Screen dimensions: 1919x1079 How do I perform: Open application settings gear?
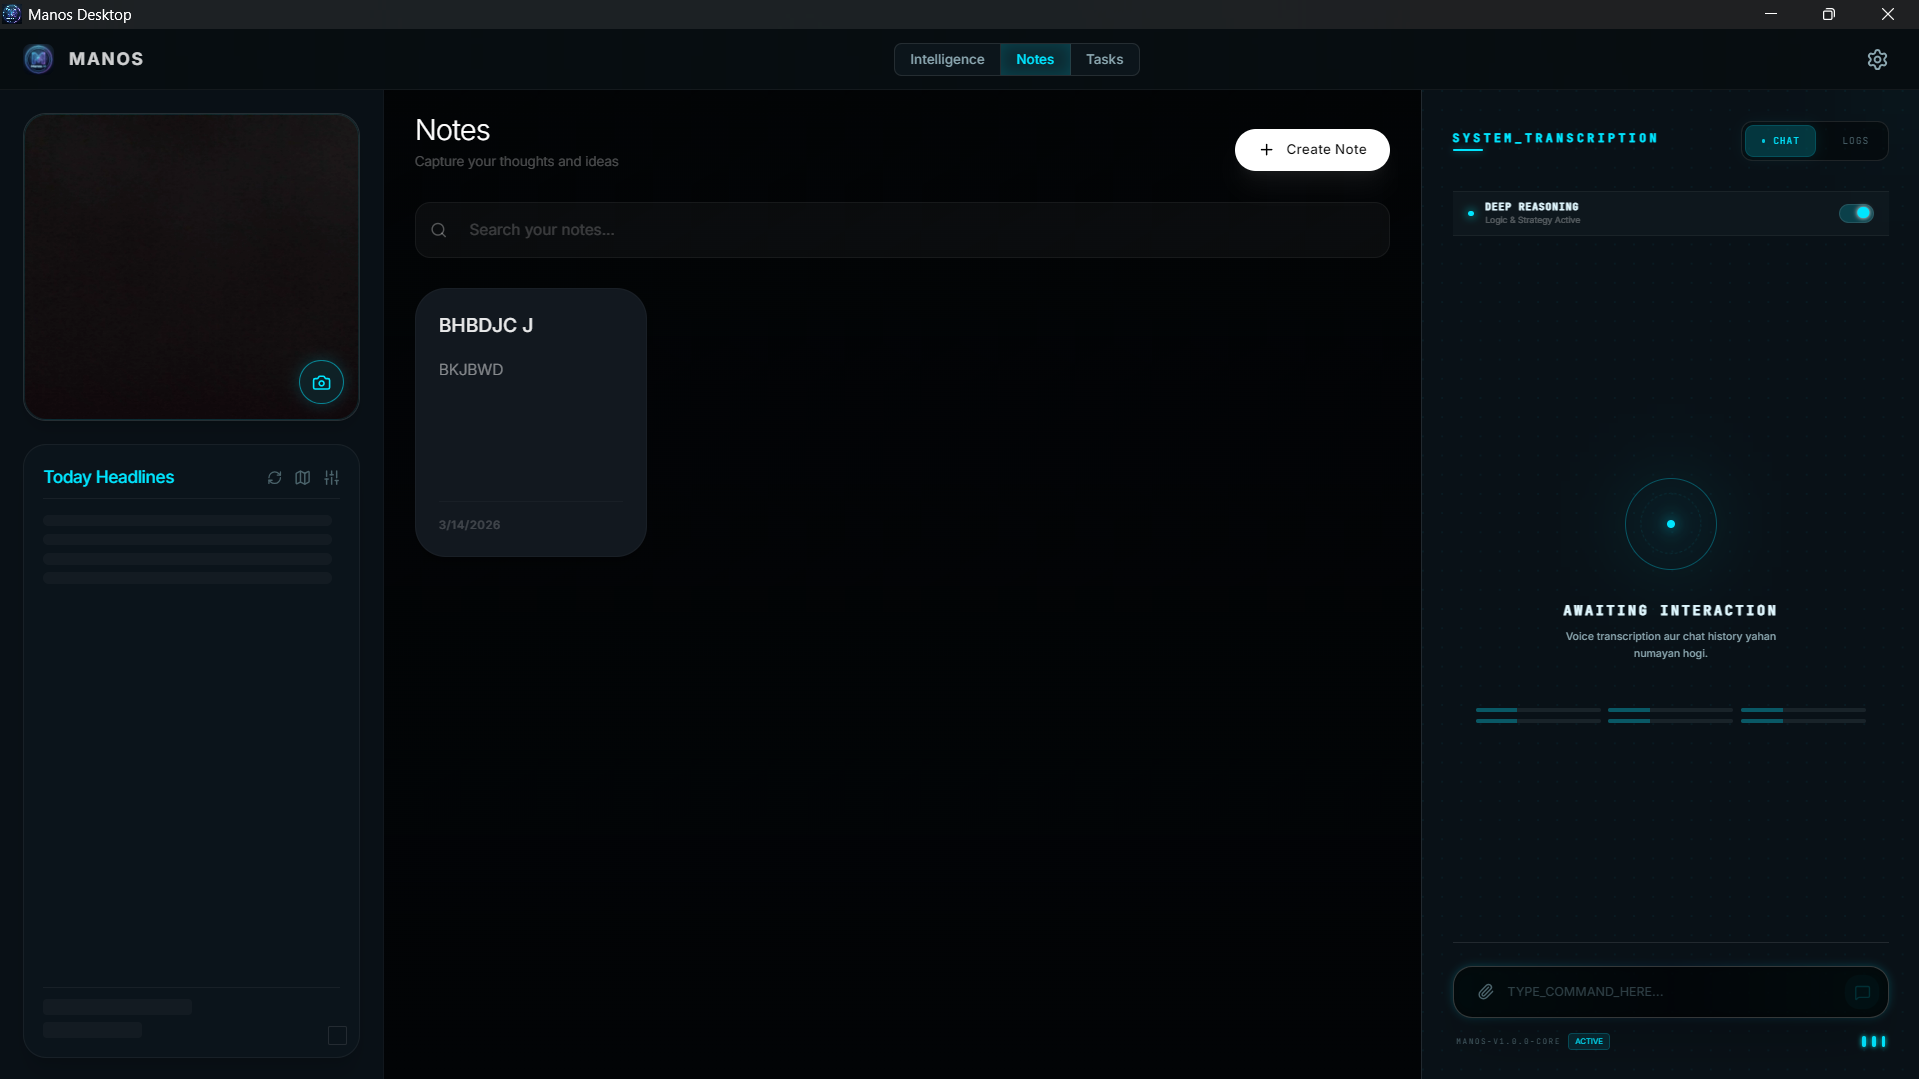pyautogui.click(x=1877, y=59)
